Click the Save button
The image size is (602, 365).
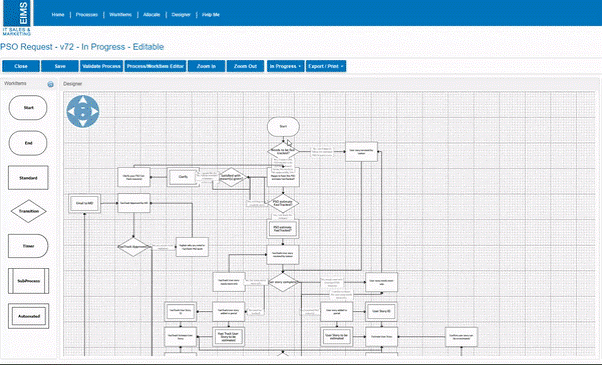(60, 66)
